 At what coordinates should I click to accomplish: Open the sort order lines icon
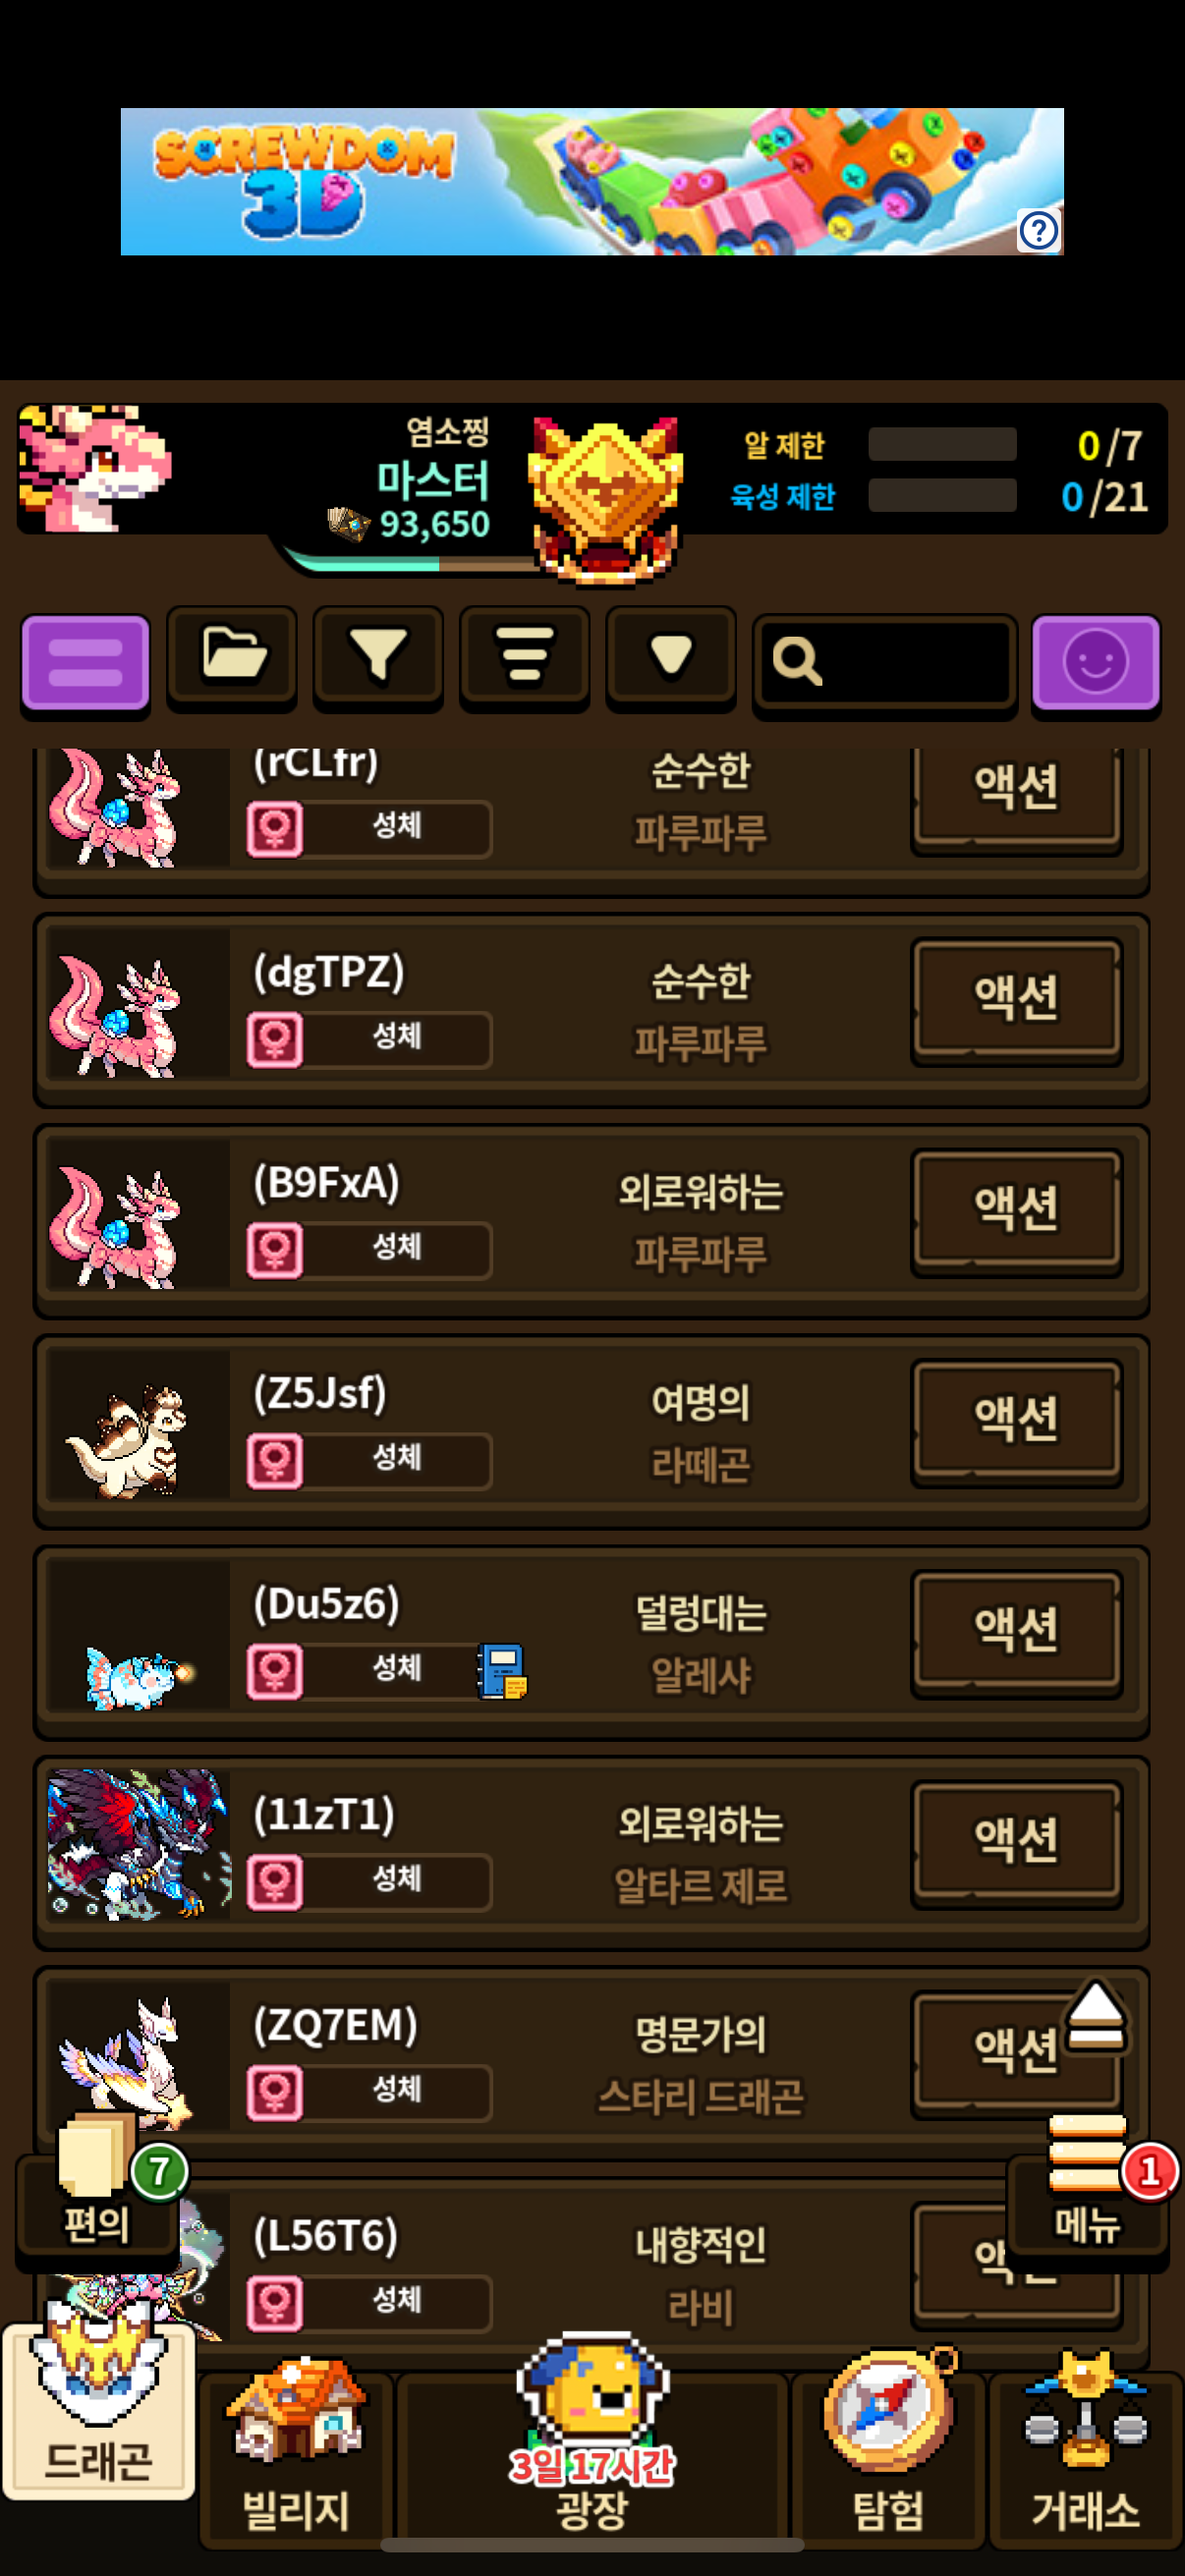click(525, 659)
